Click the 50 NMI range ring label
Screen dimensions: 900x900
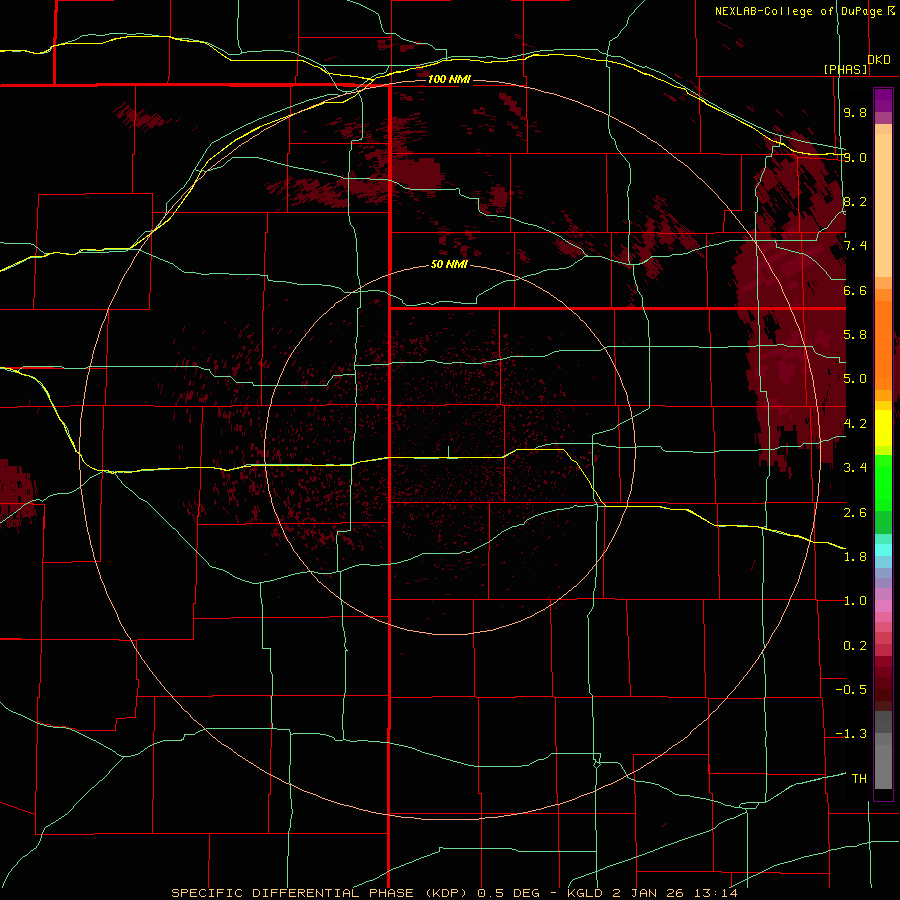coord(449,264)
